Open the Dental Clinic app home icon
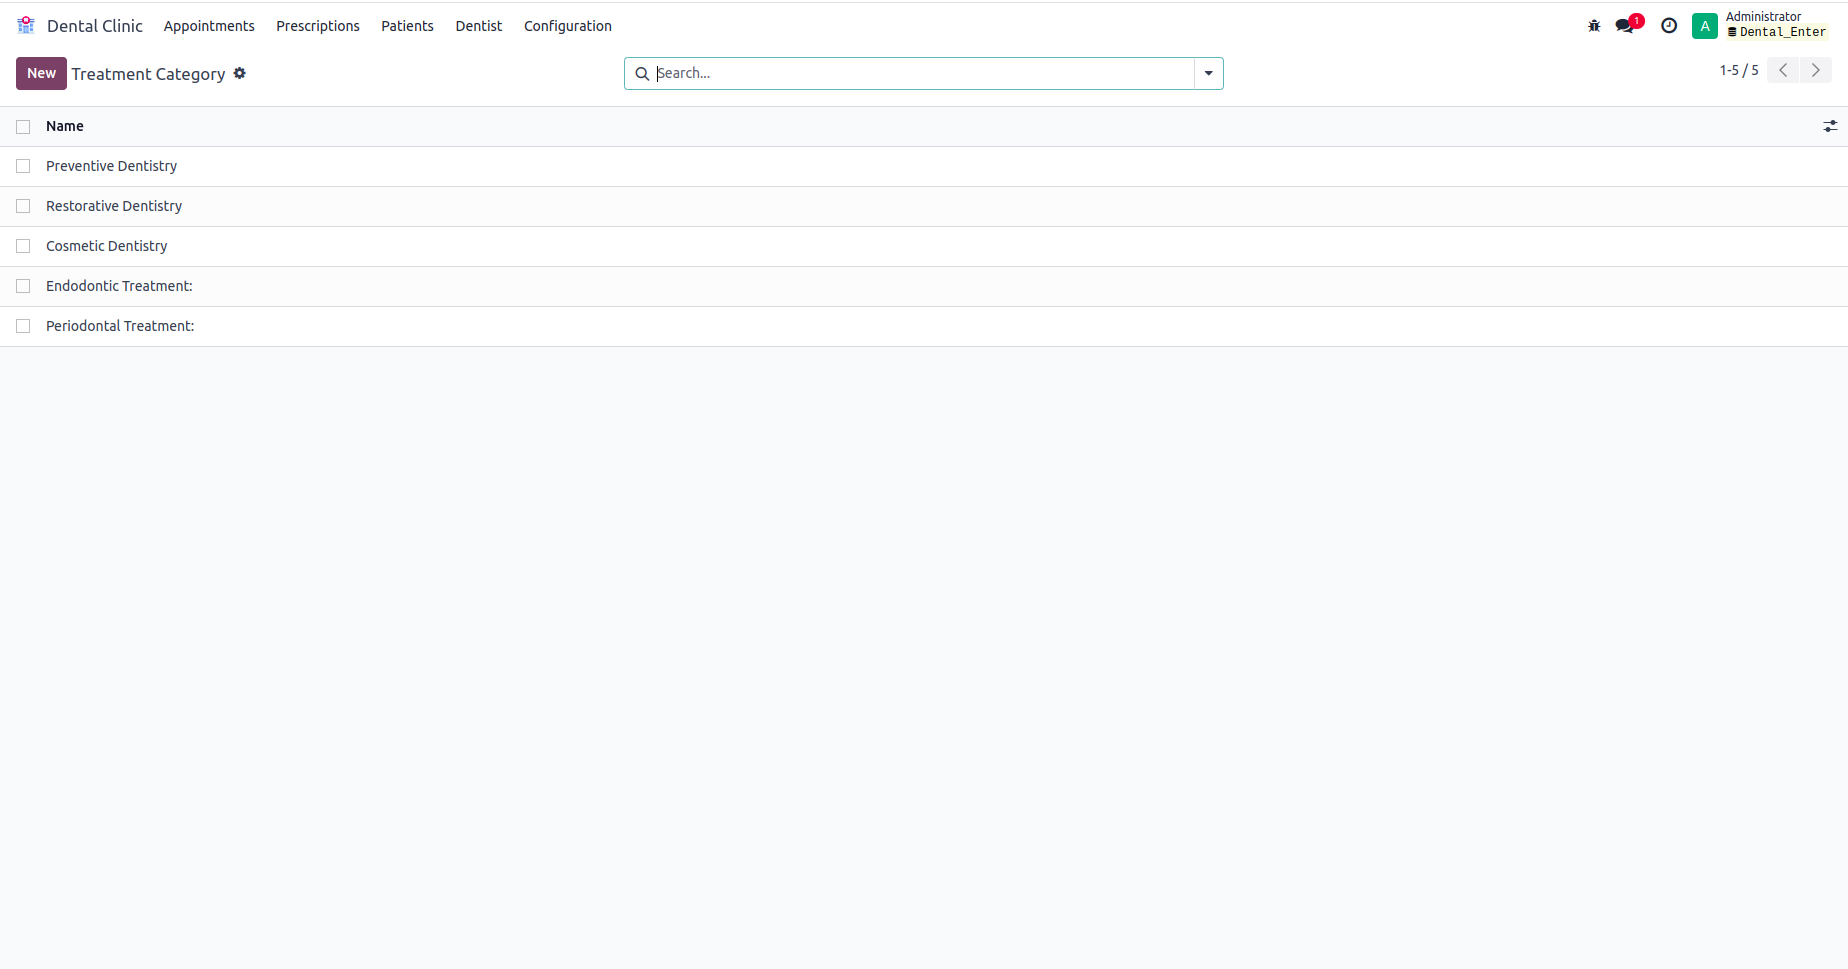Image resolution: width=1848 pixels, height=969 pixels. (26, 25)
